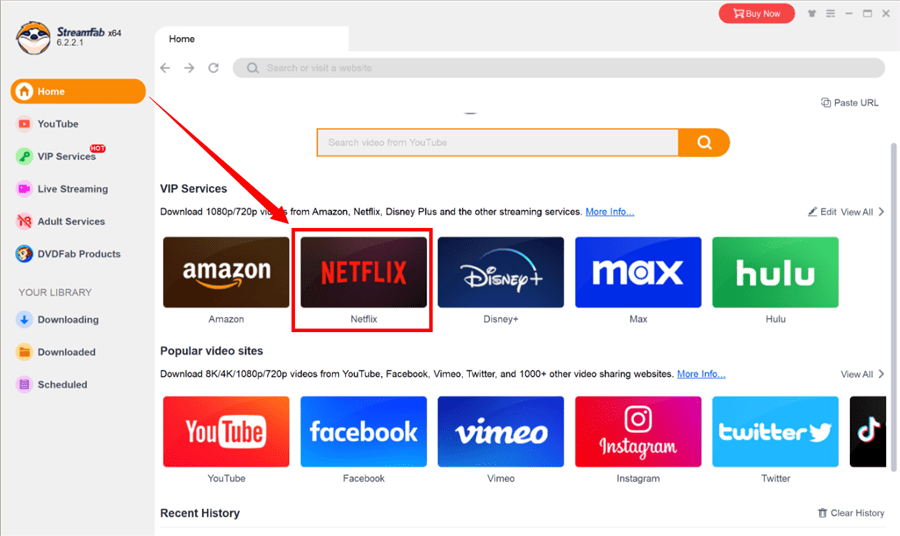Click the Vimeo label under its tile
Screen dimensions: 900x536
[x=501, y=479]
